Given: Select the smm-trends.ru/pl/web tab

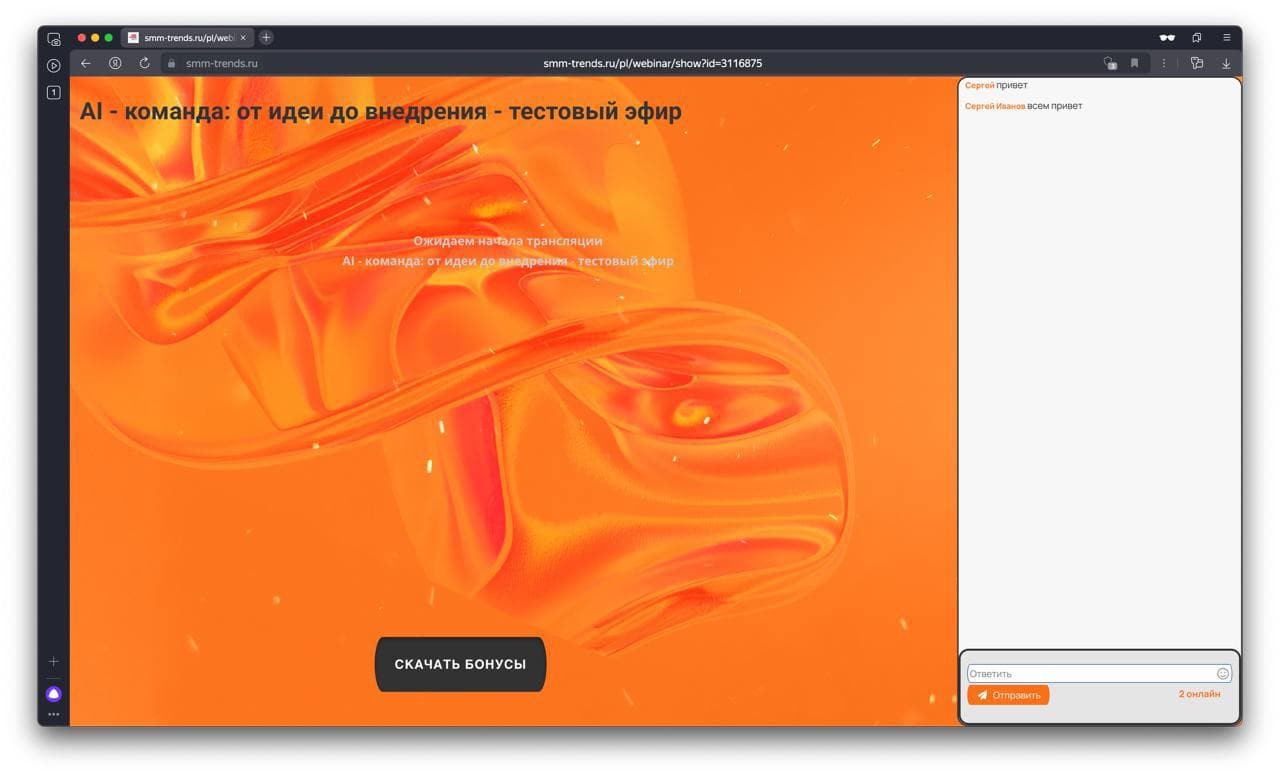Looking at the screenshot, I should (x=187, y=38).
